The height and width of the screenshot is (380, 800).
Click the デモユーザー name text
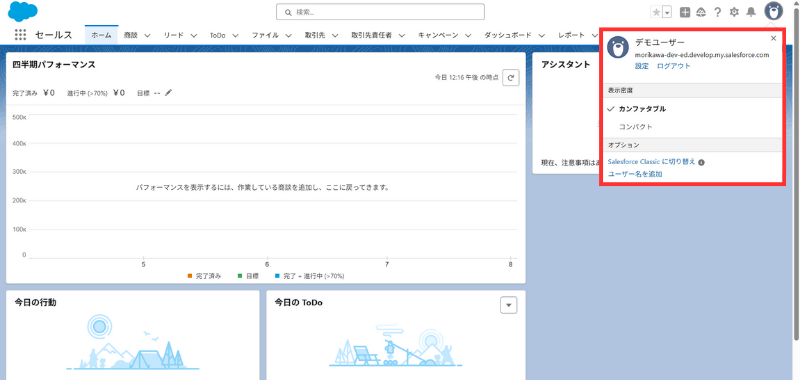(660, 42)
